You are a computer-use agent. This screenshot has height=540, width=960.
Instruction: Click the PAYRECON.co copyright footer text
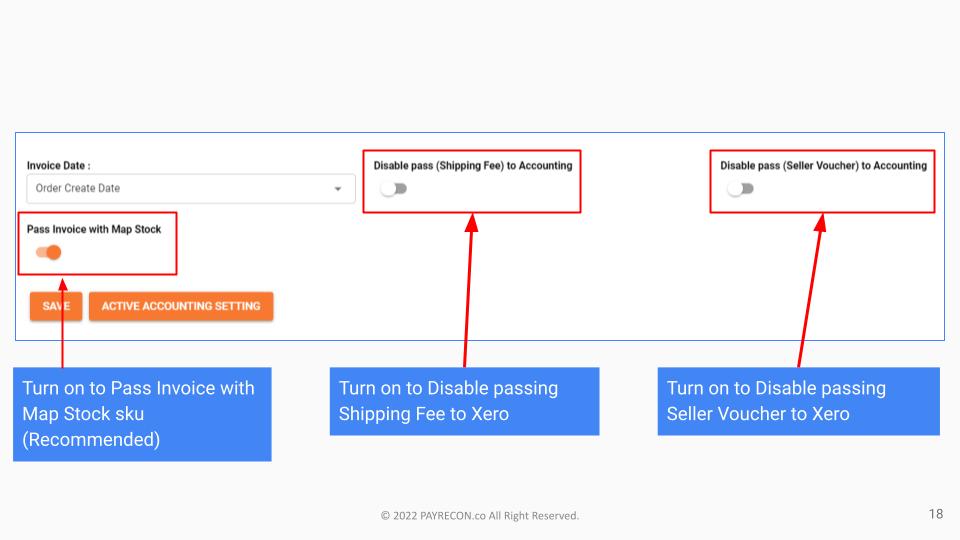point(479,516)
